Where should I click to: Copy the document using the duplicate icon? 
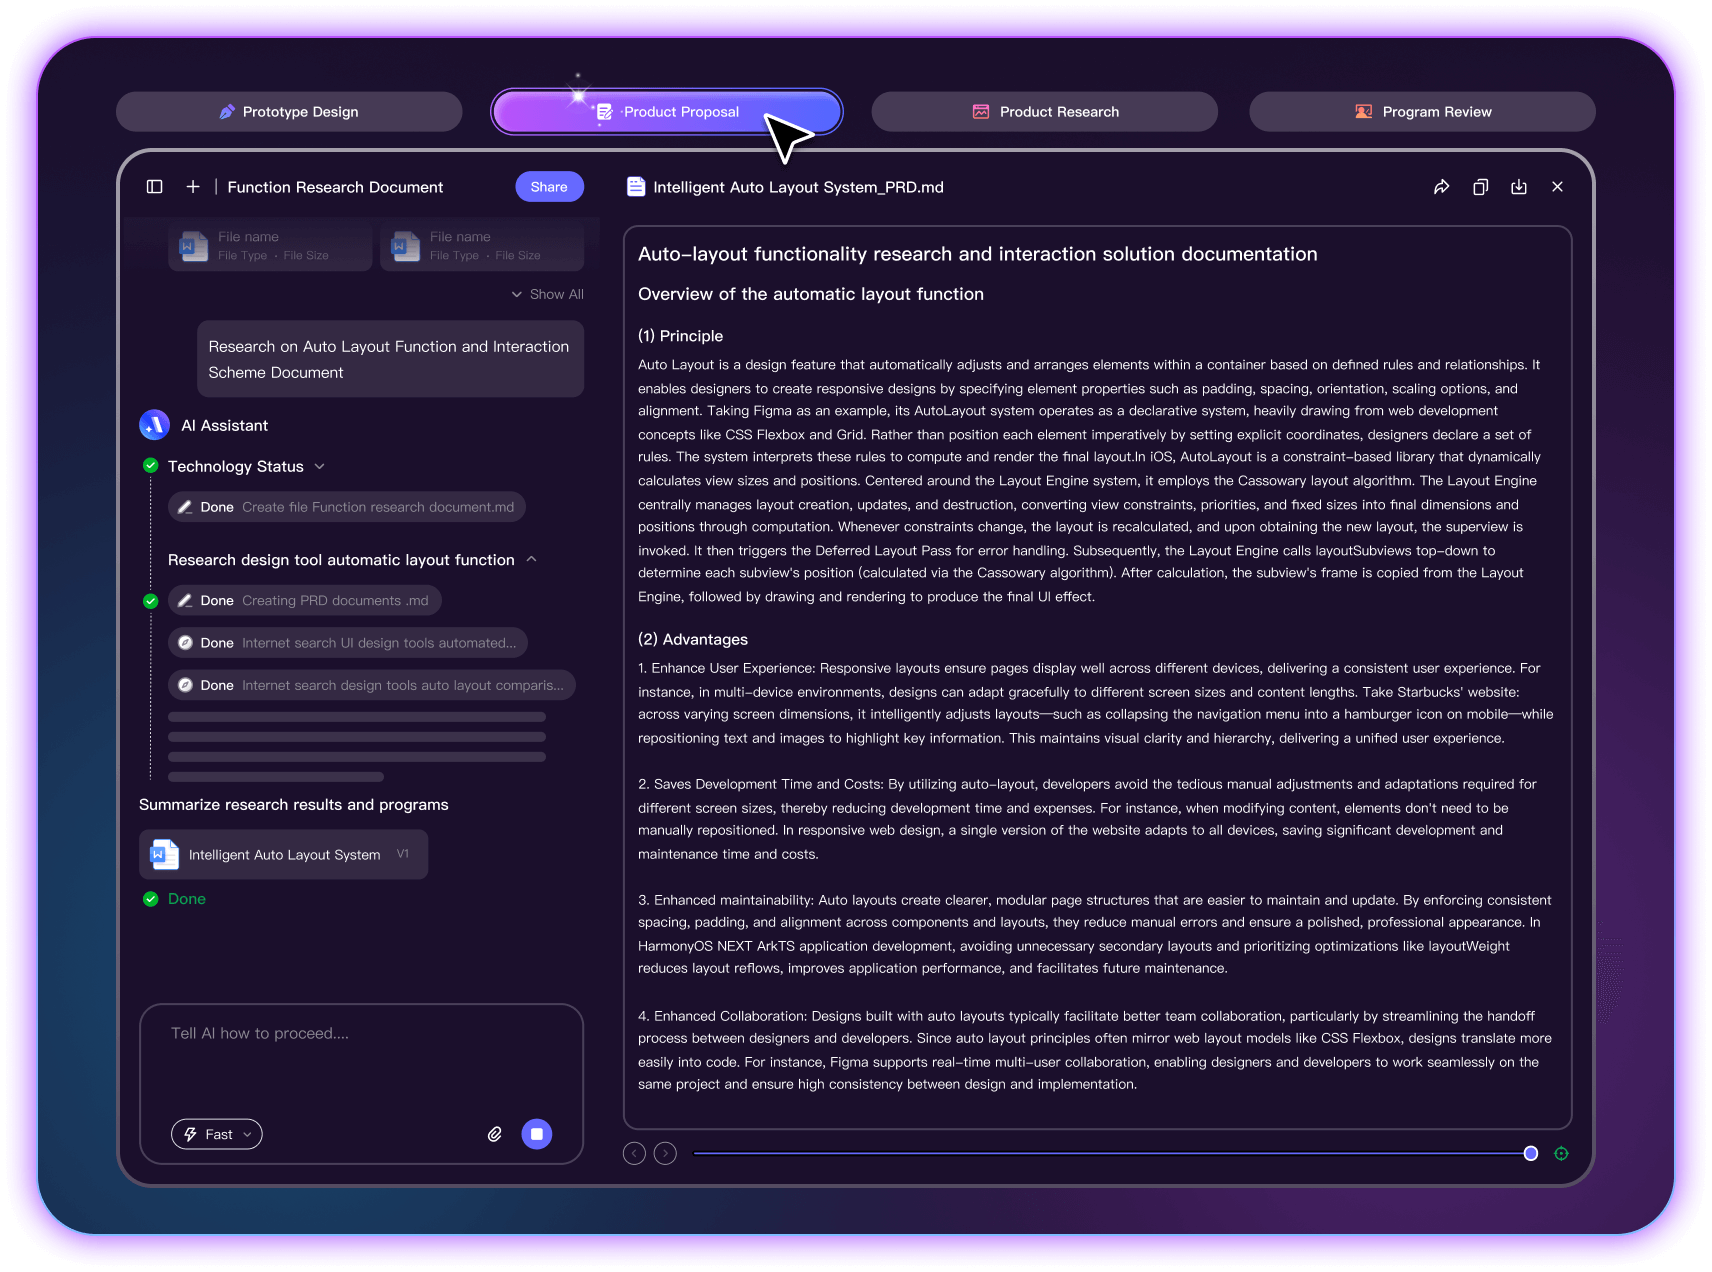coord(1480,187)
